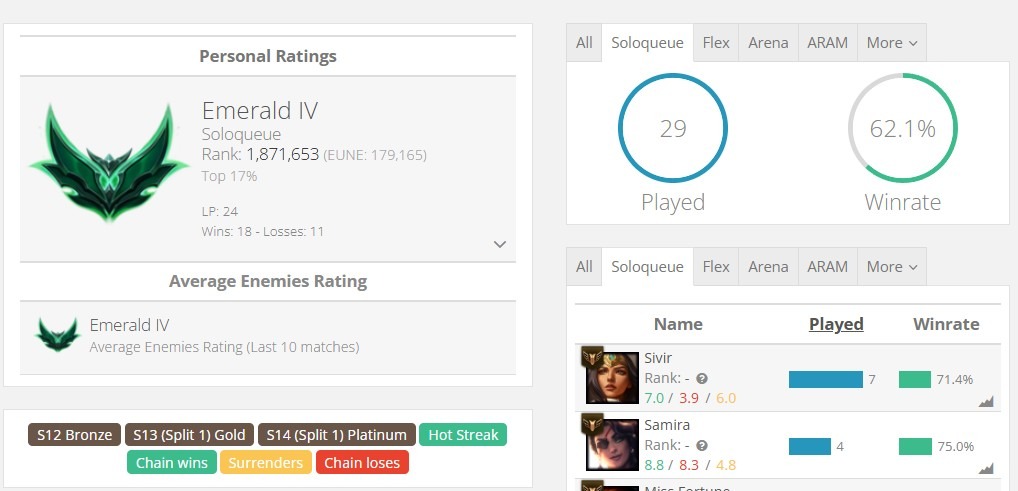The height and width of the screenshot is (491, 1018).
Task: Select the Soloqueue tab in the champions panel
Action: pyautogui.click(x=647, y=267)
